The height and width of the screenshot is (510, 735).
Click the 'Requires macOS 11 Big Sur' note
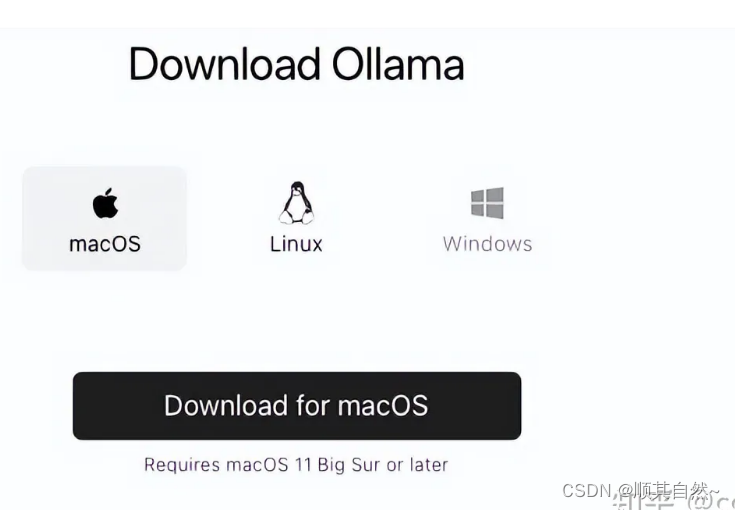pyautogui.click(x=296, y=465)
